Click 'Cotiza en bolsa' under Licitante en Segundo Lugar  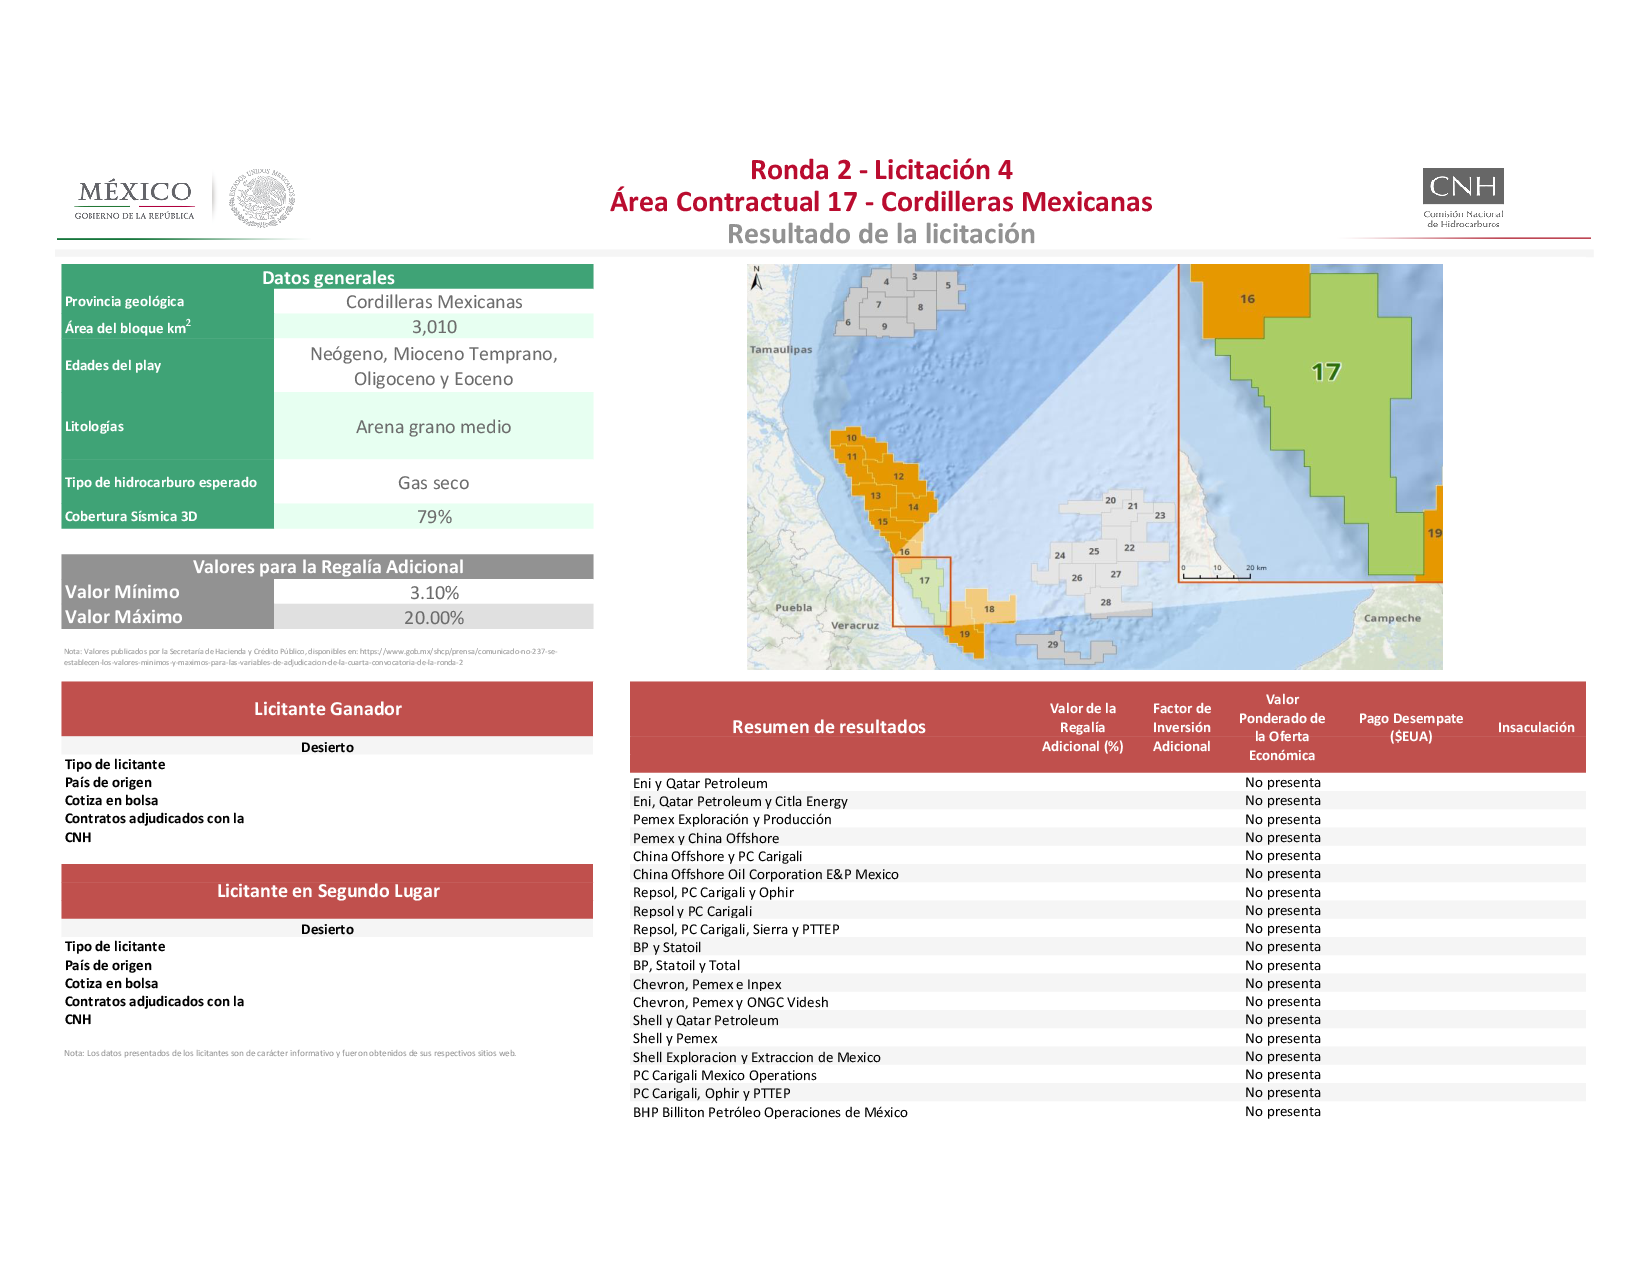111,983
